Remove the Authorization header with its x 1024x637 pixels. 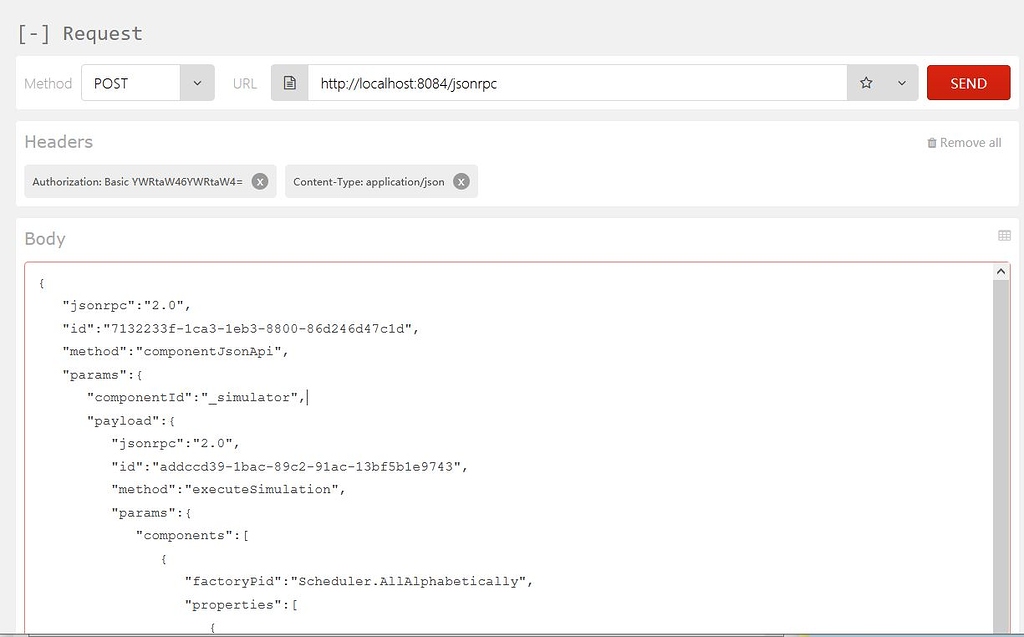260,182
